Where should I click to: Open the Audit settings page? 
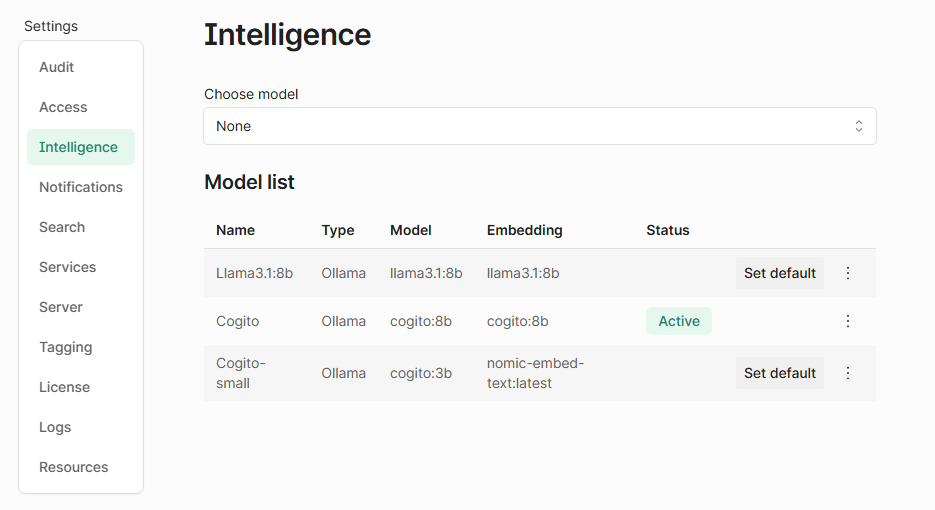click(57, 67)
